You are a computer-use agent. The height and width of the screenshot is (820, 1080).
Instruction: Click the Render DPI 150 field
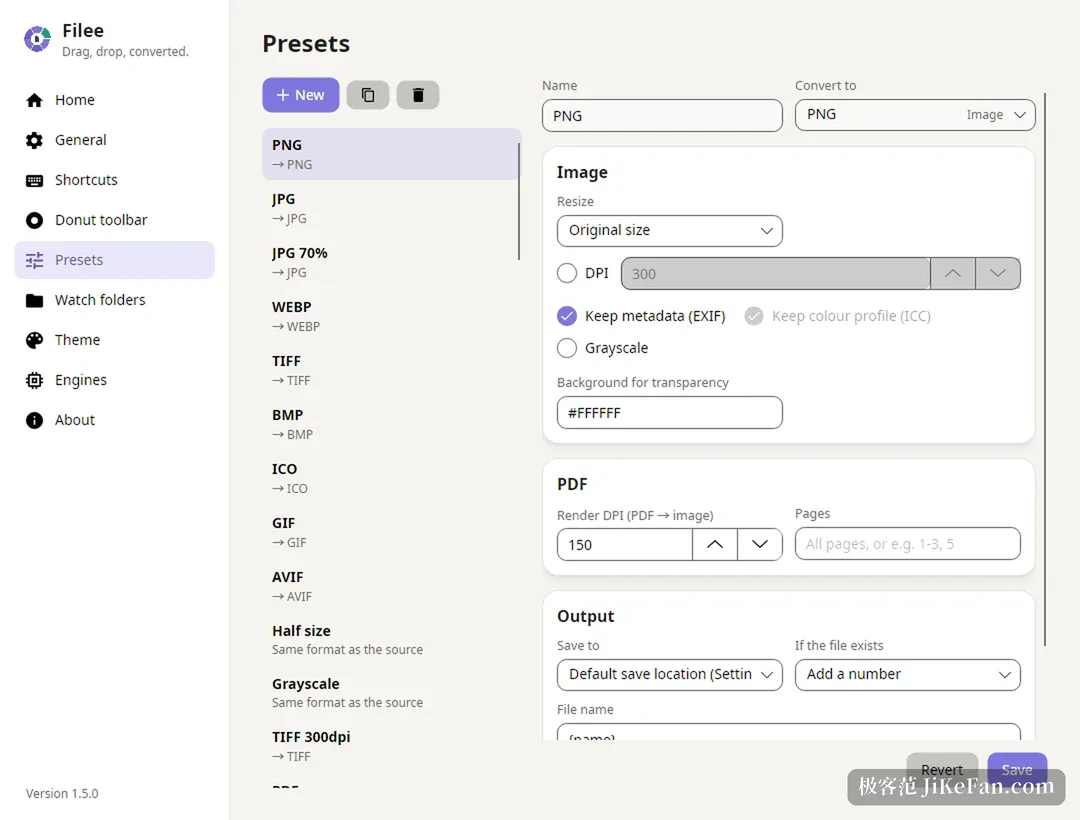625,545
